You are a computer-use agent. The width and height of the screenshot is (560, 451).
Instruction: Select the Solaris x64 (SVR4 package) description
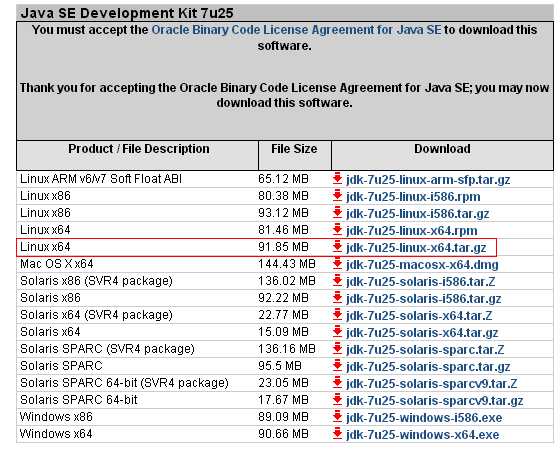tap(96, 315)
